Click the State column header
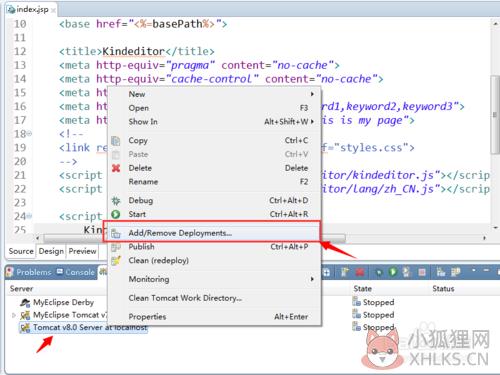Screen dimensions: 500x375 [x=363, y=289]
